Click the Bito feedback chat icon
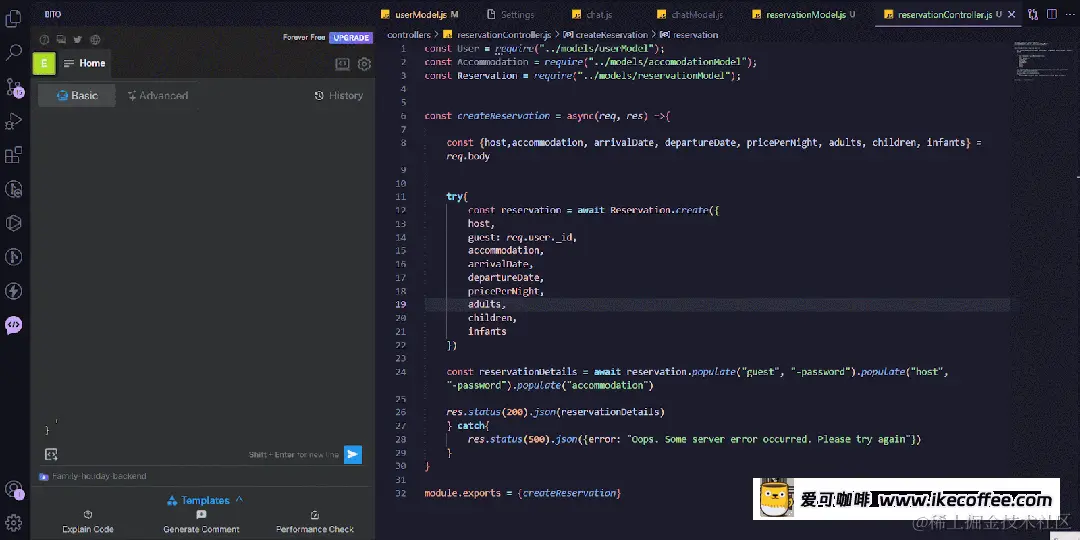1080x540 pixels. (61, 40)
